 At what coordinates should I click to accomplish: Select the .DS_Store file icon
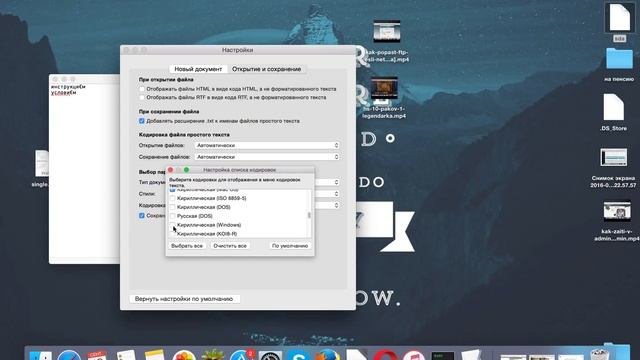tap(613, 107)
